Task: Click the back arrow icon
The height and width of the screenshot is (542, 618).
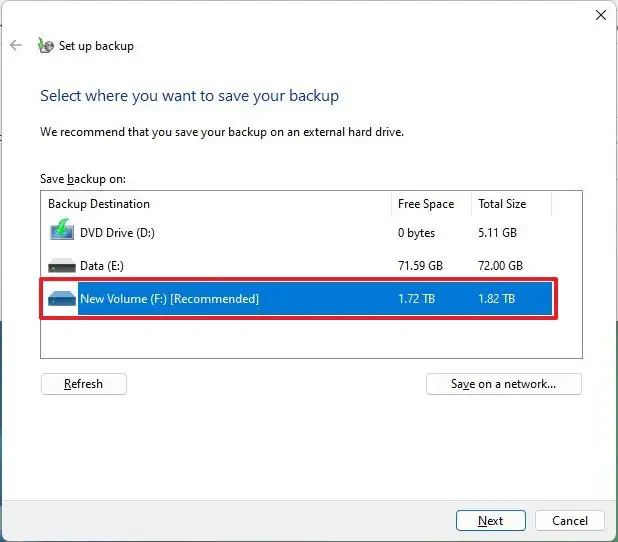Action: pos(16,45)
